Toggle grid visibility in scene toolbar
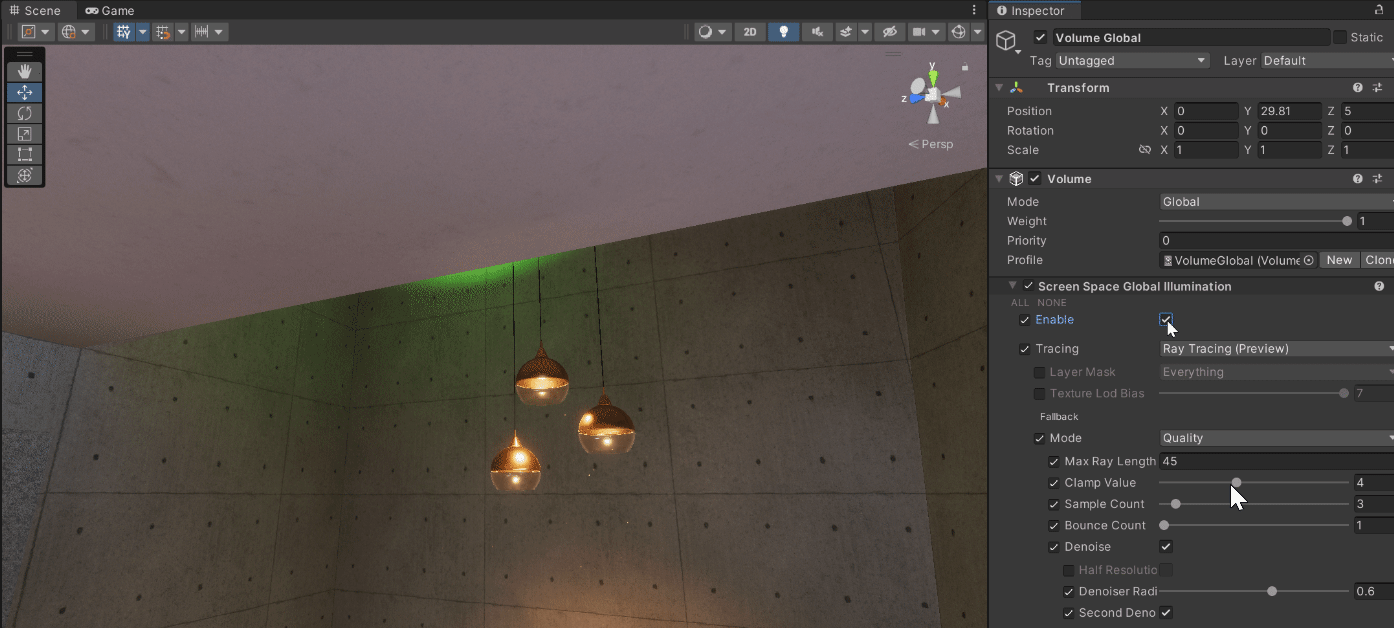 (123, 32)
